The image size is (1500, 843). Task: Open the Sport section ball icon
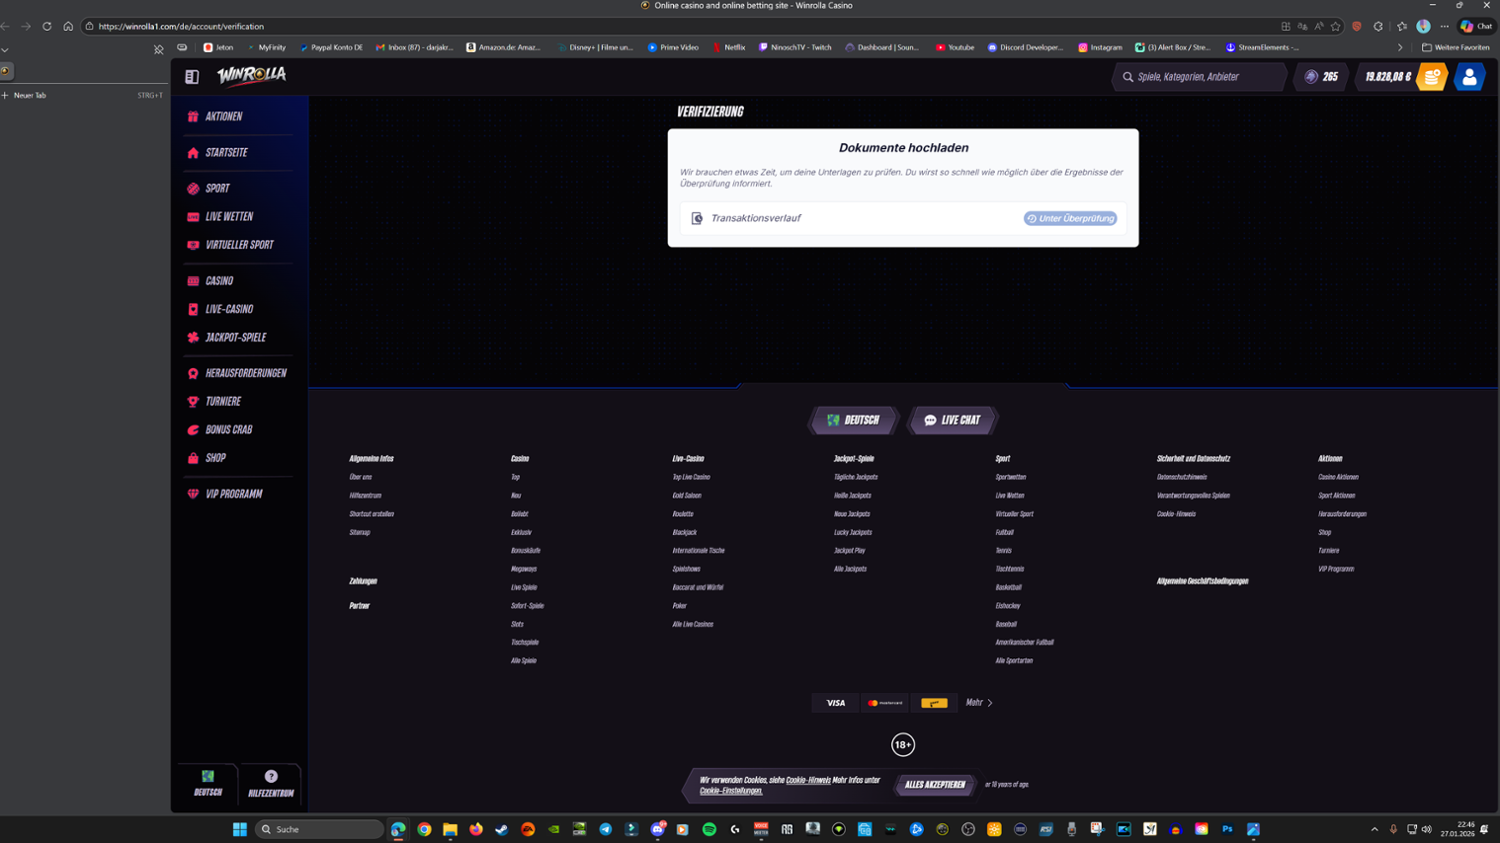click(193, 188)
